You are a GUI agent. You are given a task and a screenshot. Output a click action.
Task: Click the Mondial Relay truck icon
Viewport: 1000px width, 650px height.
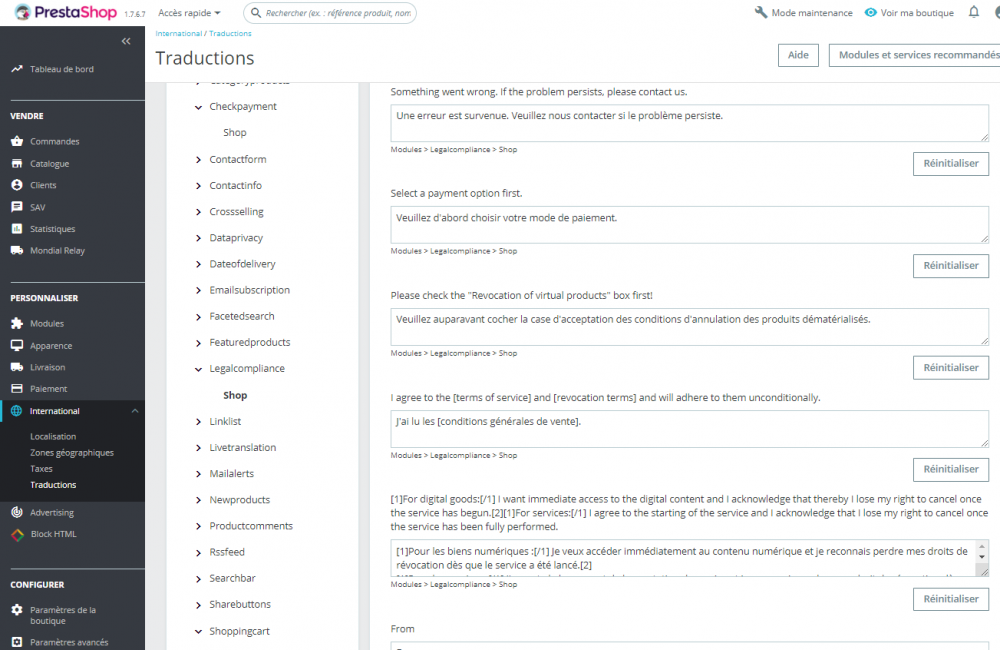(17, 251)
